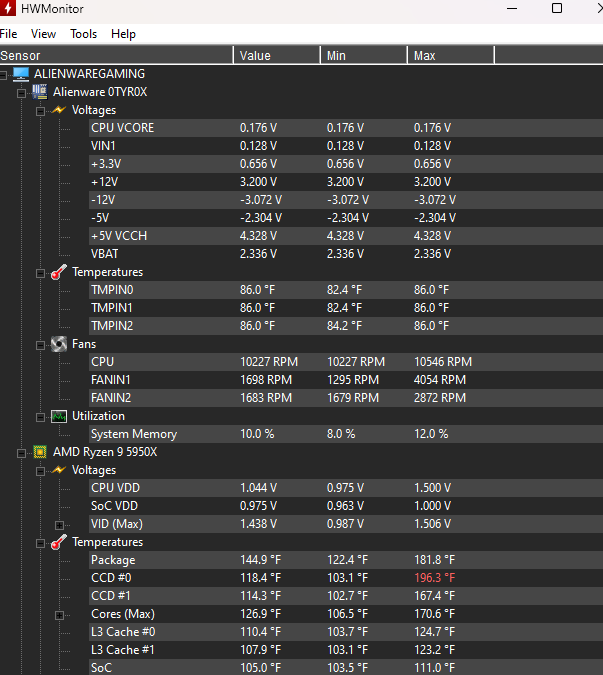Select the L3 Cache #1 row
The height and width of the screenshot is (675, 603).
coord(346,650)
